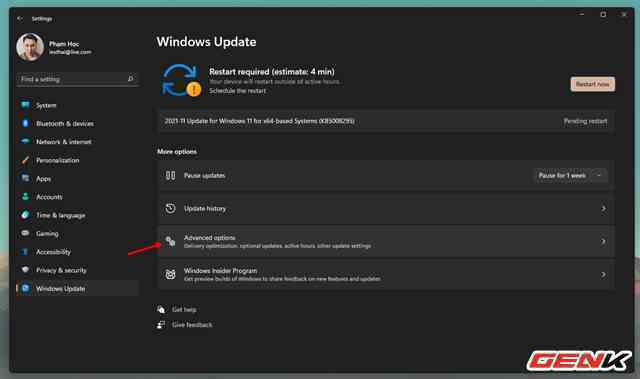Expand the pause duration dropdown arrow
640x379 pixels.
599,175
